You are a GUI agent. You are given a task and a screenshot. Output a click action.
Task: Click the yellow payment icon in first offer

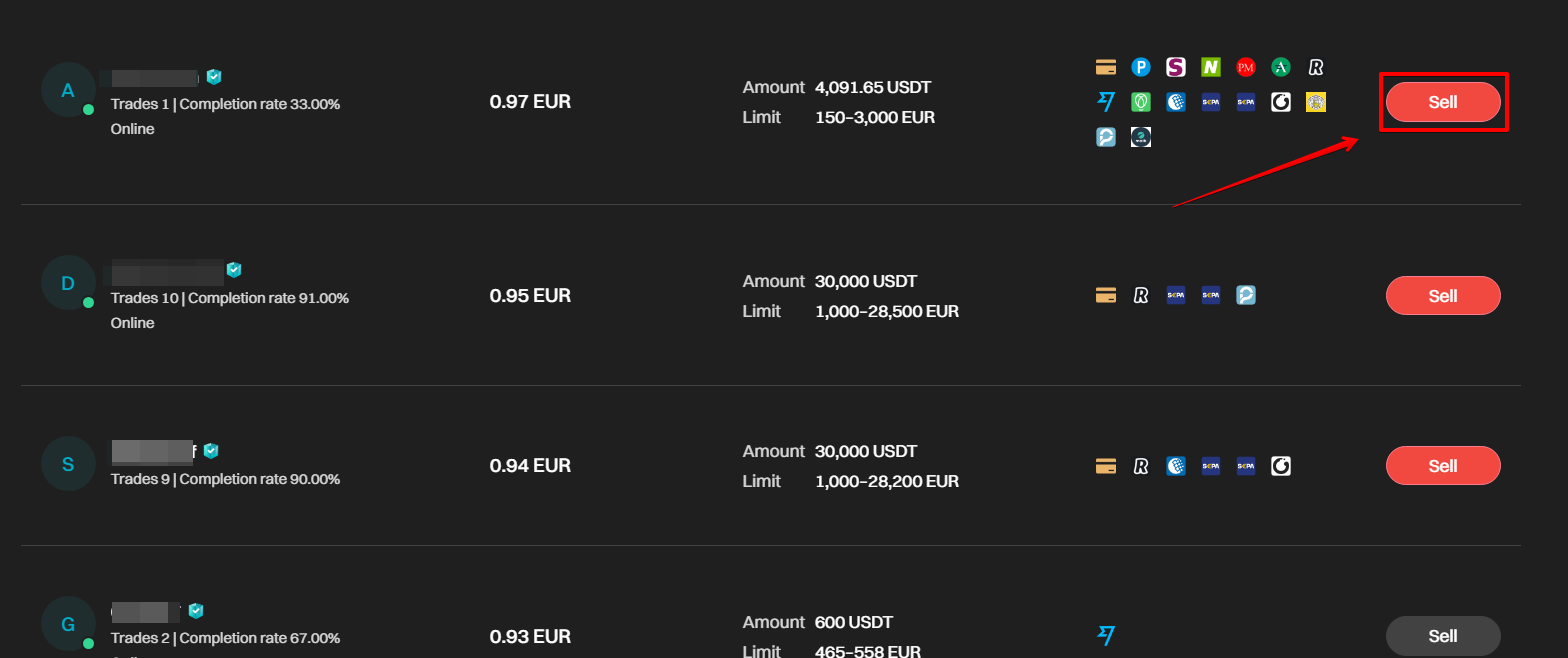(1316, 102)
